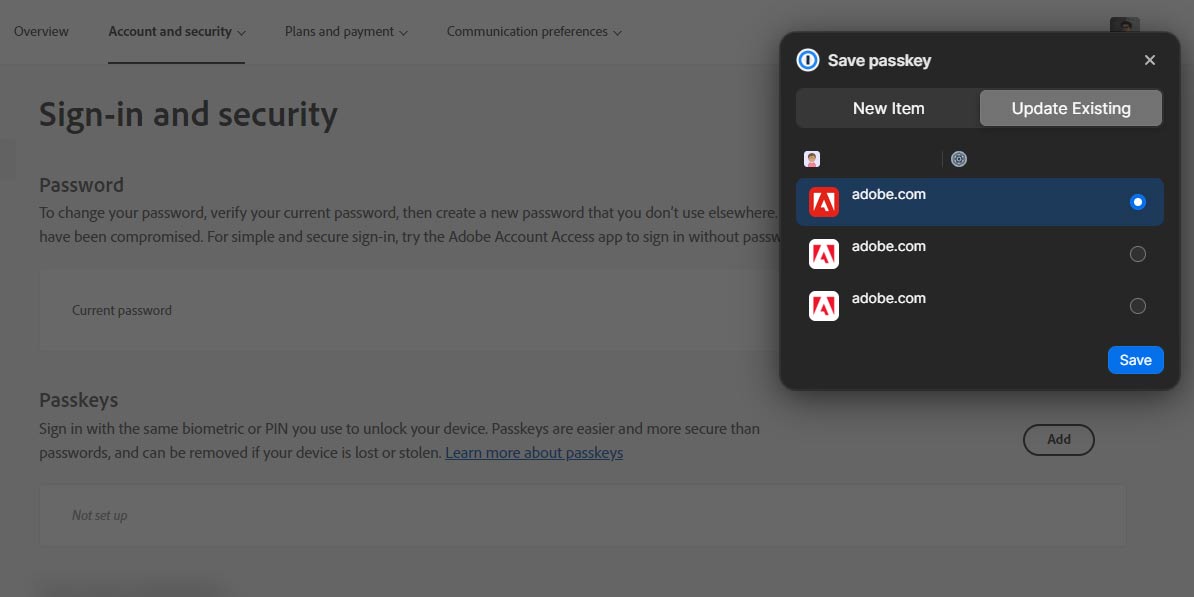Click the 1Password logo in the dialog header

pos(808,60)
